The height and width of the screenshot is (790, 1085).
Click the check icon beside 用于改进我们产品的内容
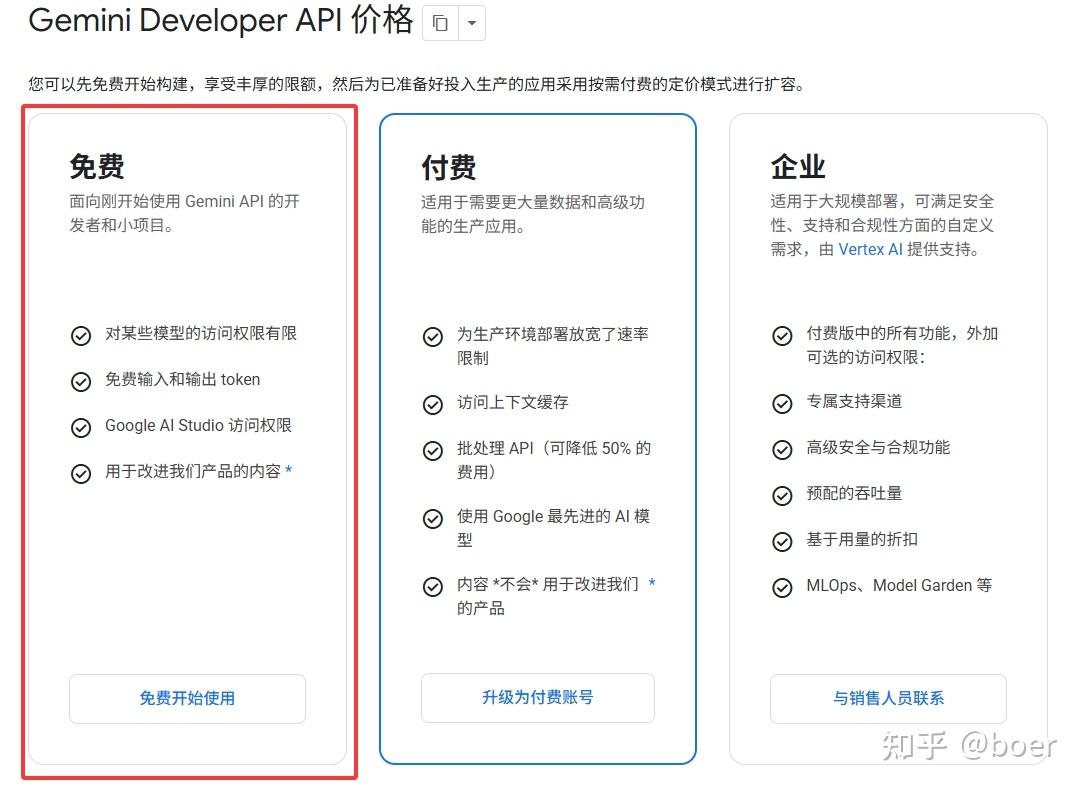pos(81,474)
